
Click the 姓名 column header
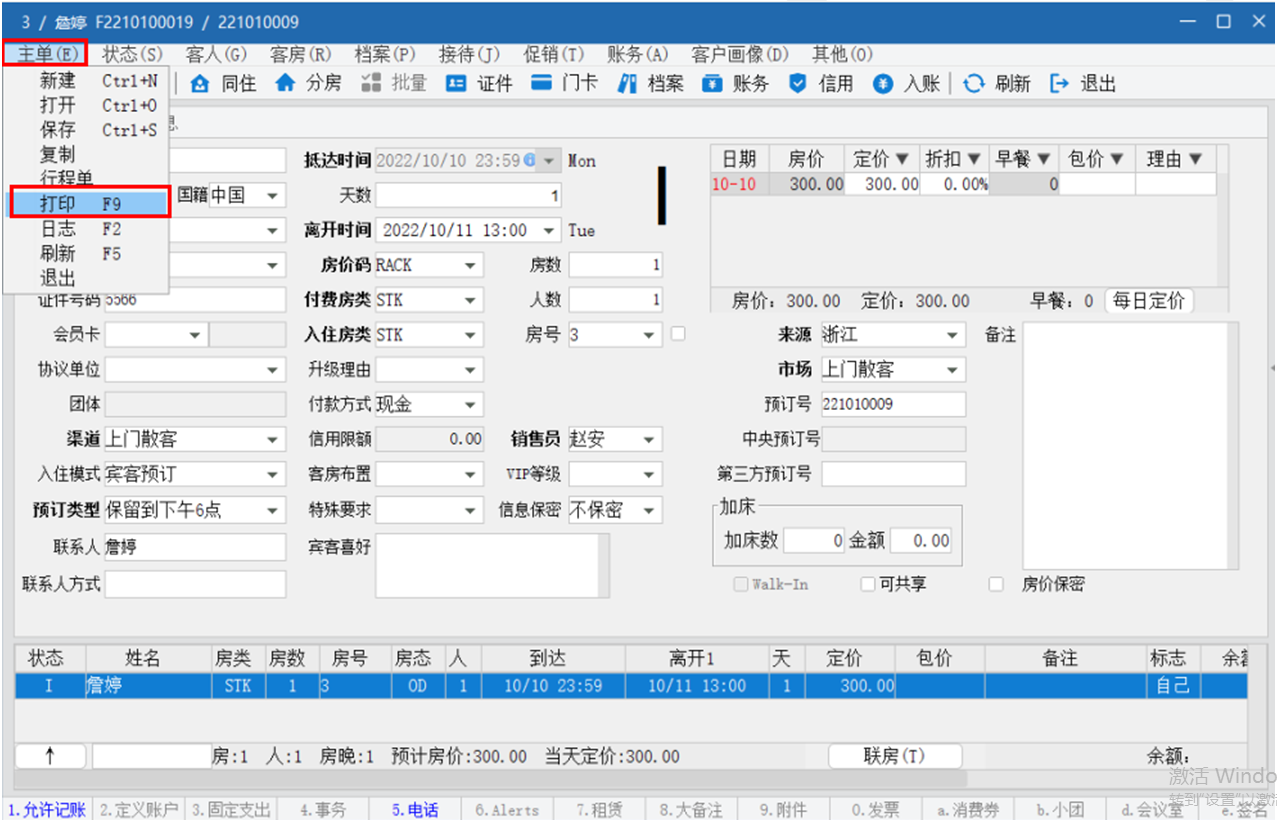[148, 658]
